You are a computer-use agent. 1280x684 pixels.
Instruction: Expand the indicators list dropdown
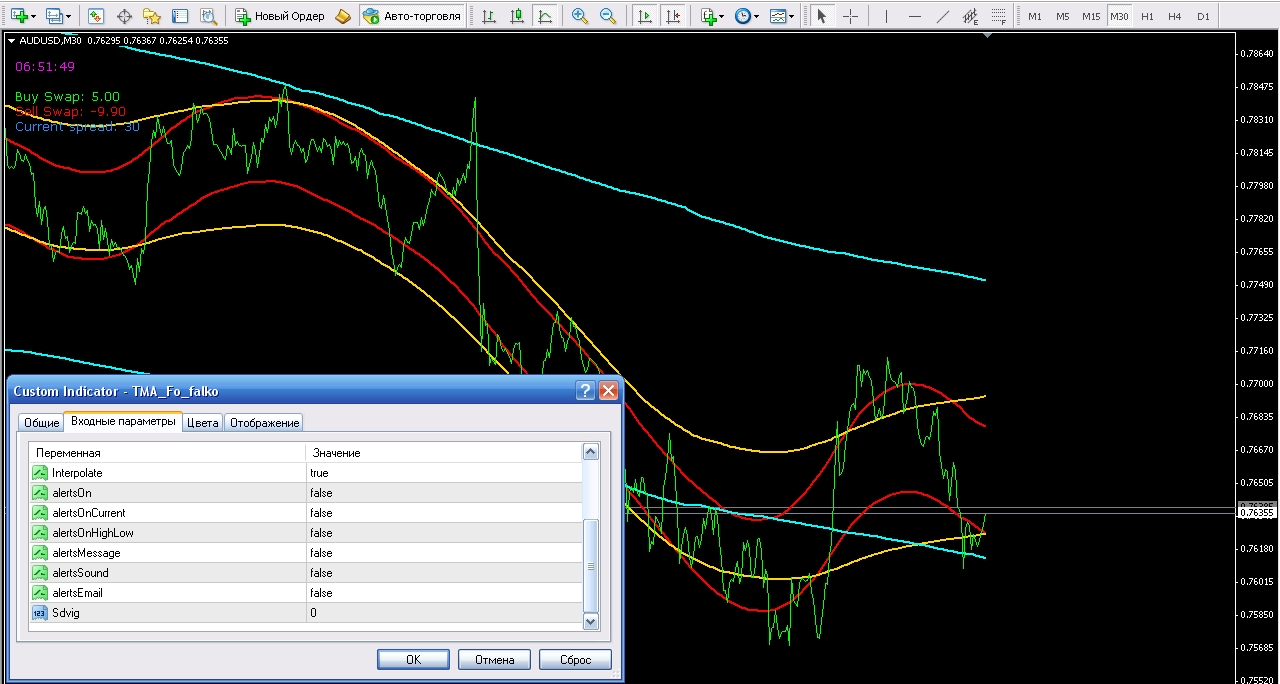721,16
